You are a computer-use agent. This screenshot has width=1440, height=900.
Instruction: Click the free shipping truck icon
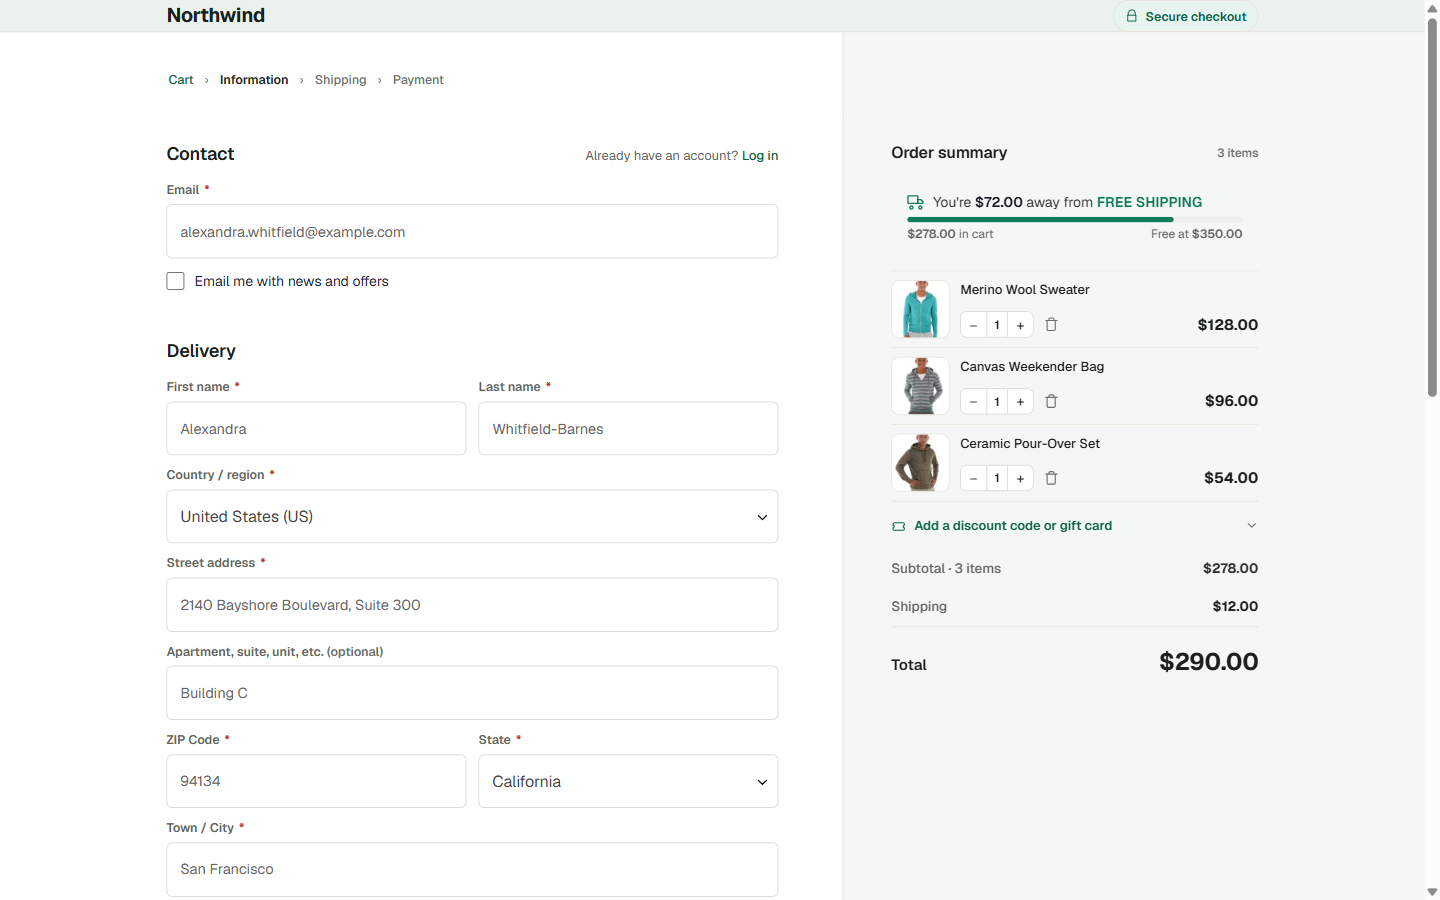[x=915, y=202]
